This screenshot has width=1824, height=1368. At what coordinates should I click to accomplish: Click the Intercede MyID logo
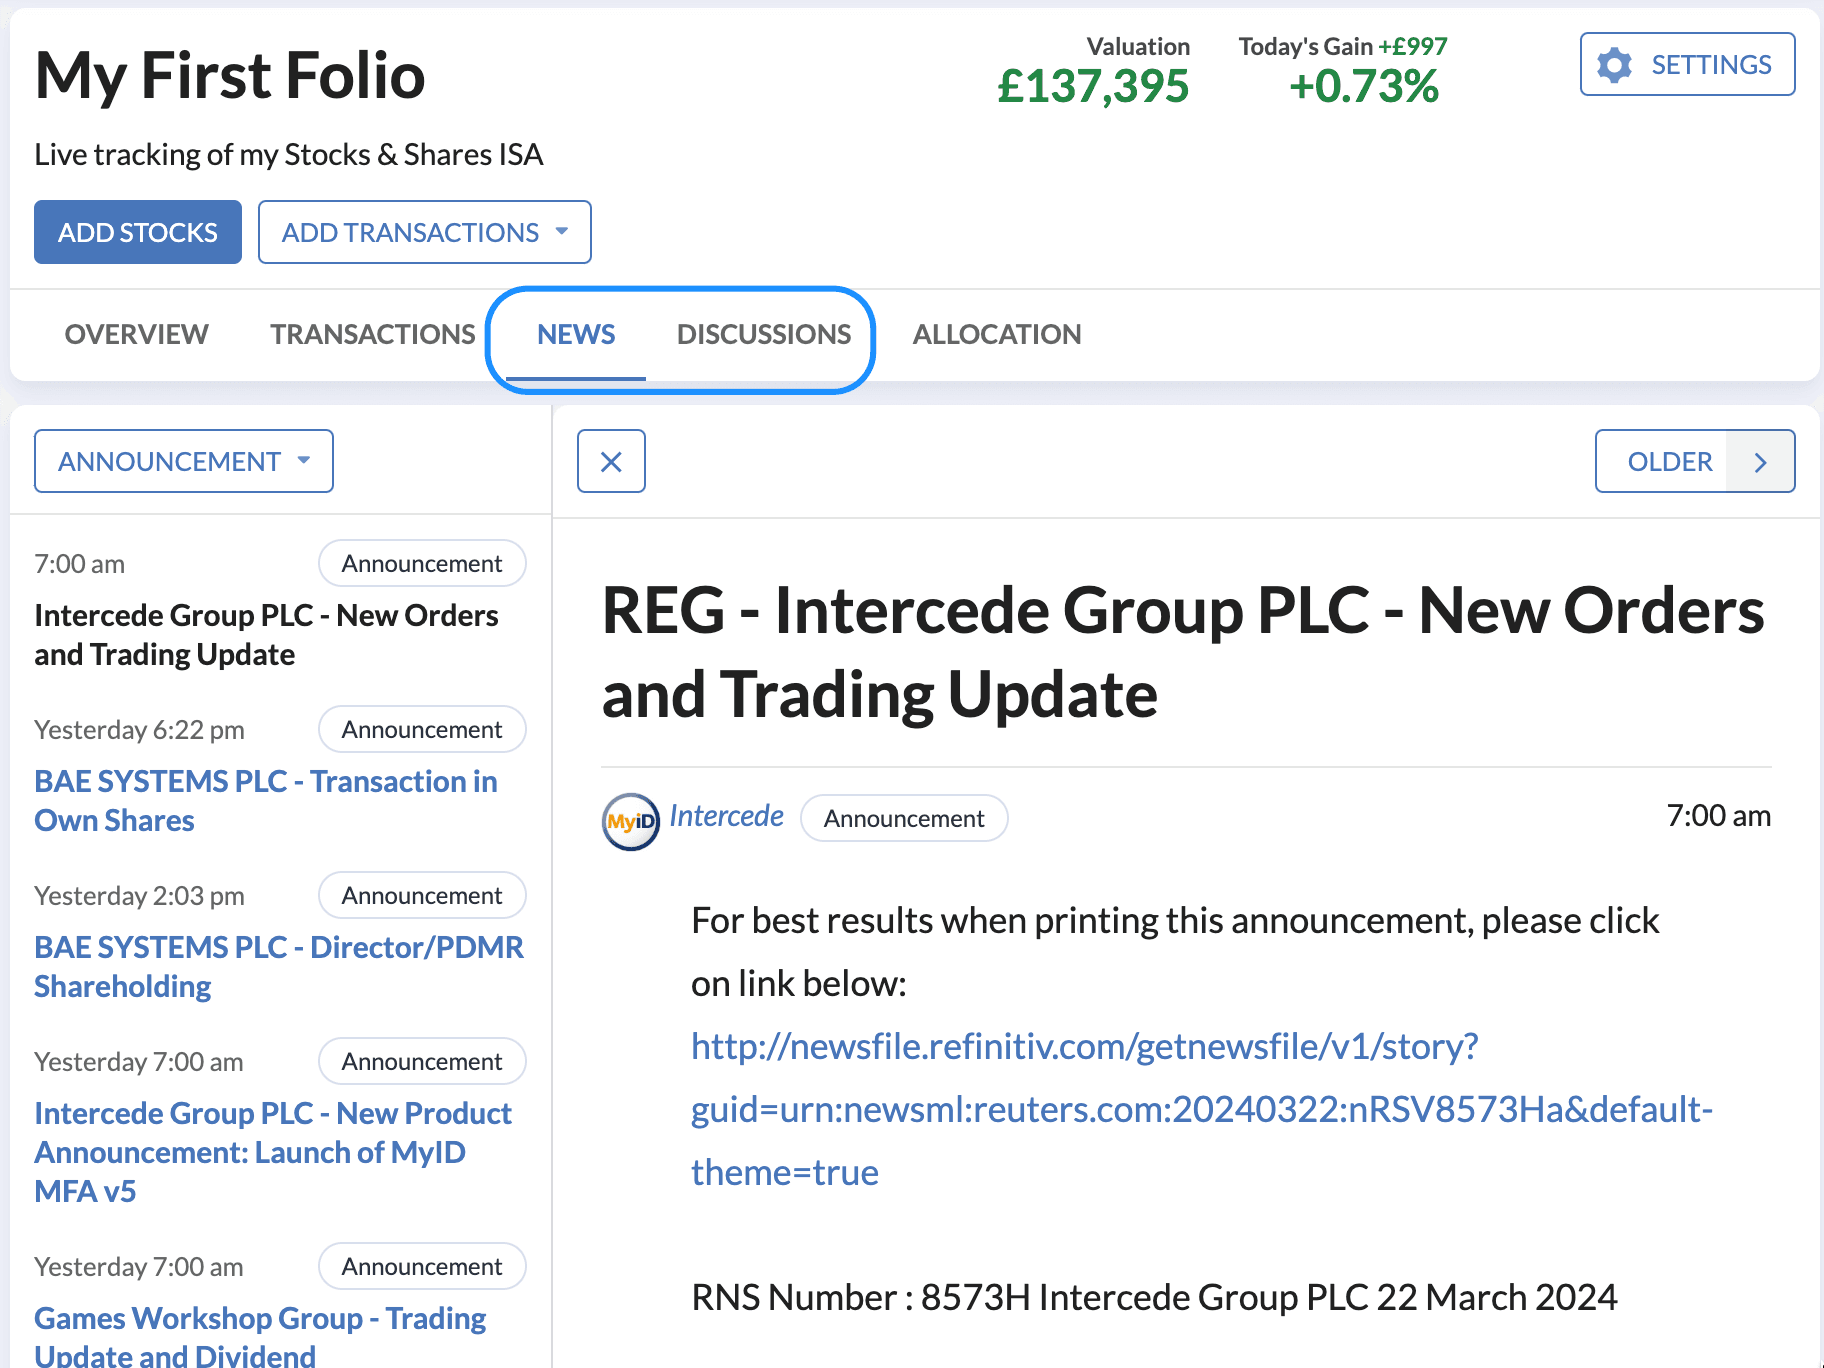click(630, 821)
